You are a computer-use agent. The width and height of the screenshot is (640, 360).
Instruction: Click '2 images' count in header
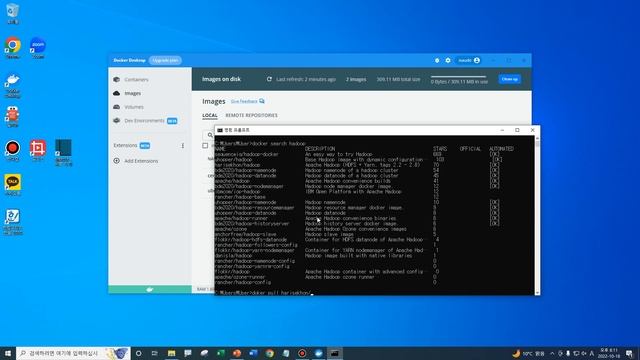(x=356, y=80)
